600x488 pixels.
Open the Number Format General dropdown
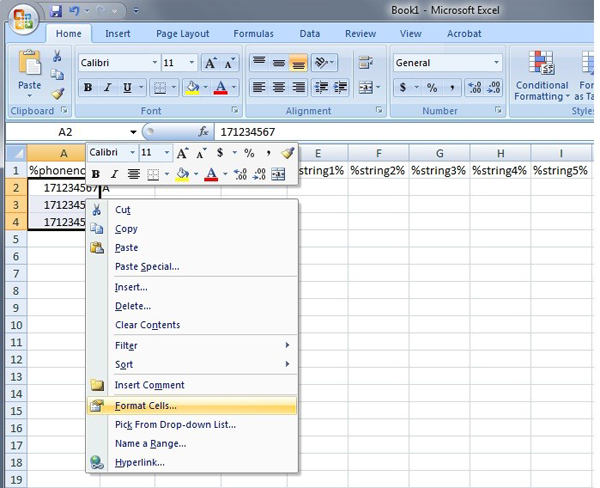496,62
